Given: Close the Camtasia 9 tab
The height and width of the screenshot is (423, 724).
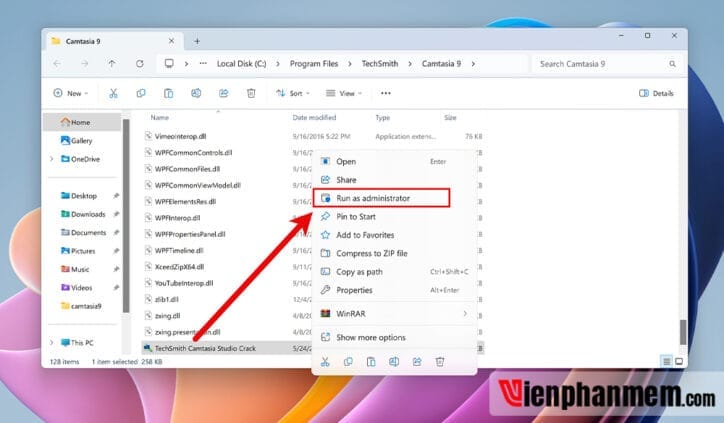Looking at the screenshot, I should [171, 41].
